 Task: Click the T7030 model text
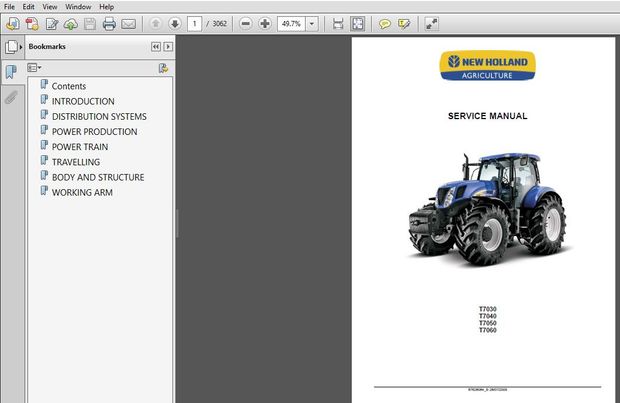coord(488,309)
